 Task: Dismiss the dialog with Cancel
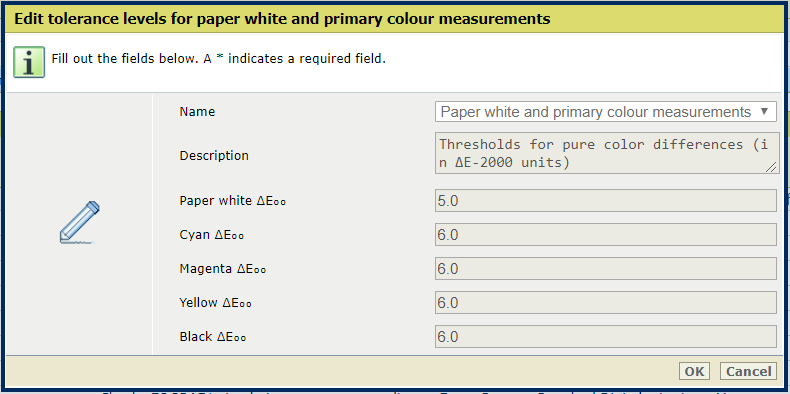pyautogui.click(x=748, y=371)
